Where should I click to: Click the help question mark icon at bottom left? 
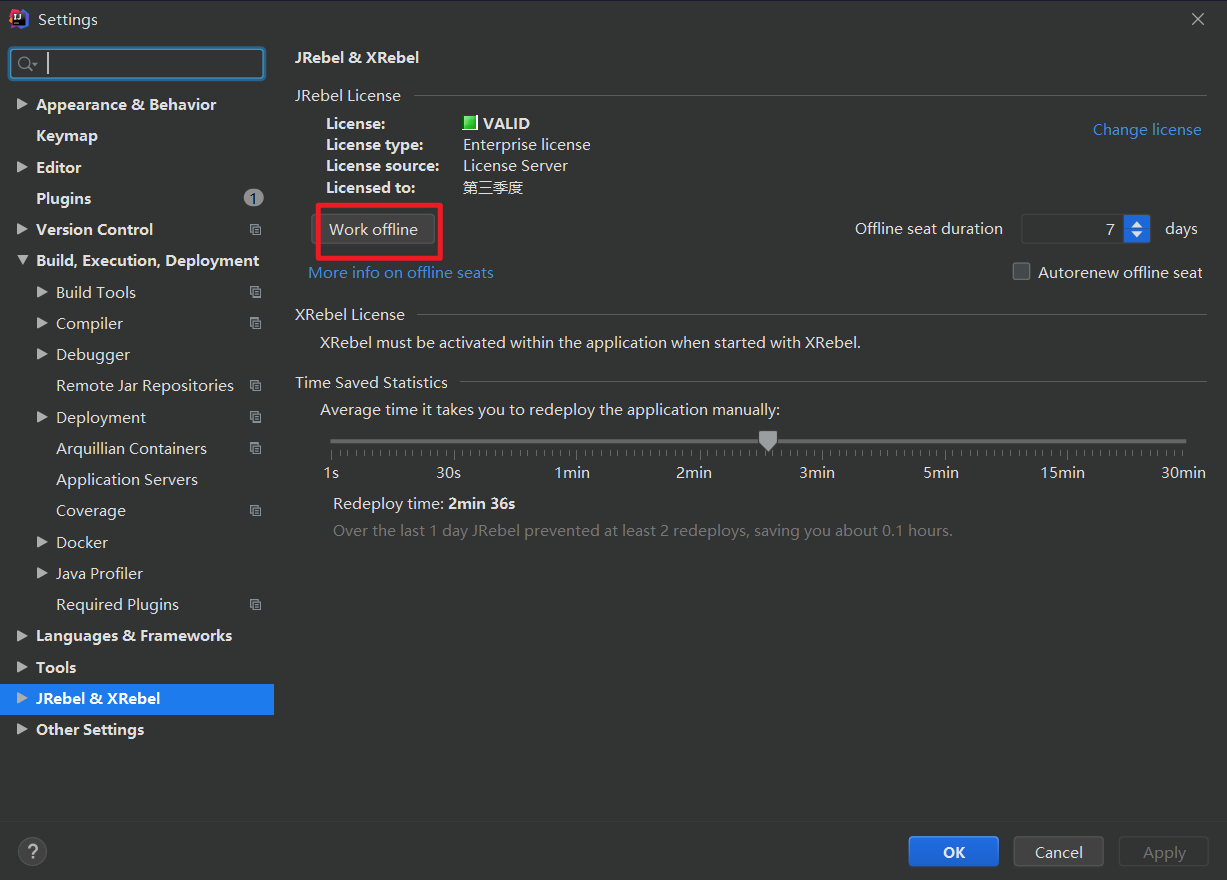pyautogui.click(x=32, y=851)
